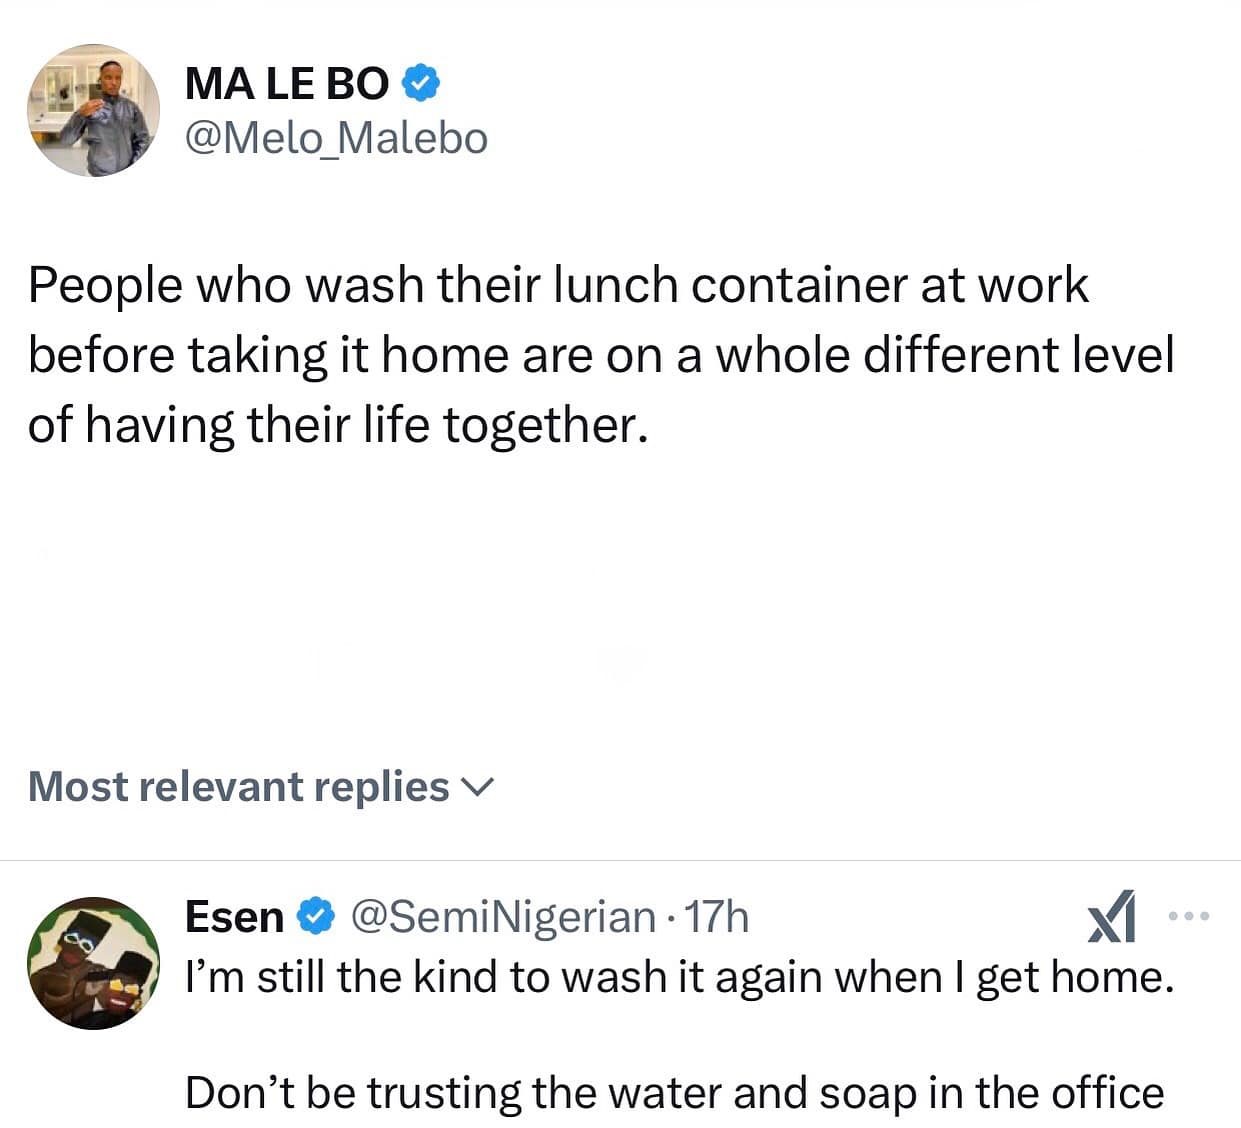The width and height of the screenshot is (1241, 1128).
Task: Click the tweet line 'of having their life together.'
Action: click(x=338, y=425)
